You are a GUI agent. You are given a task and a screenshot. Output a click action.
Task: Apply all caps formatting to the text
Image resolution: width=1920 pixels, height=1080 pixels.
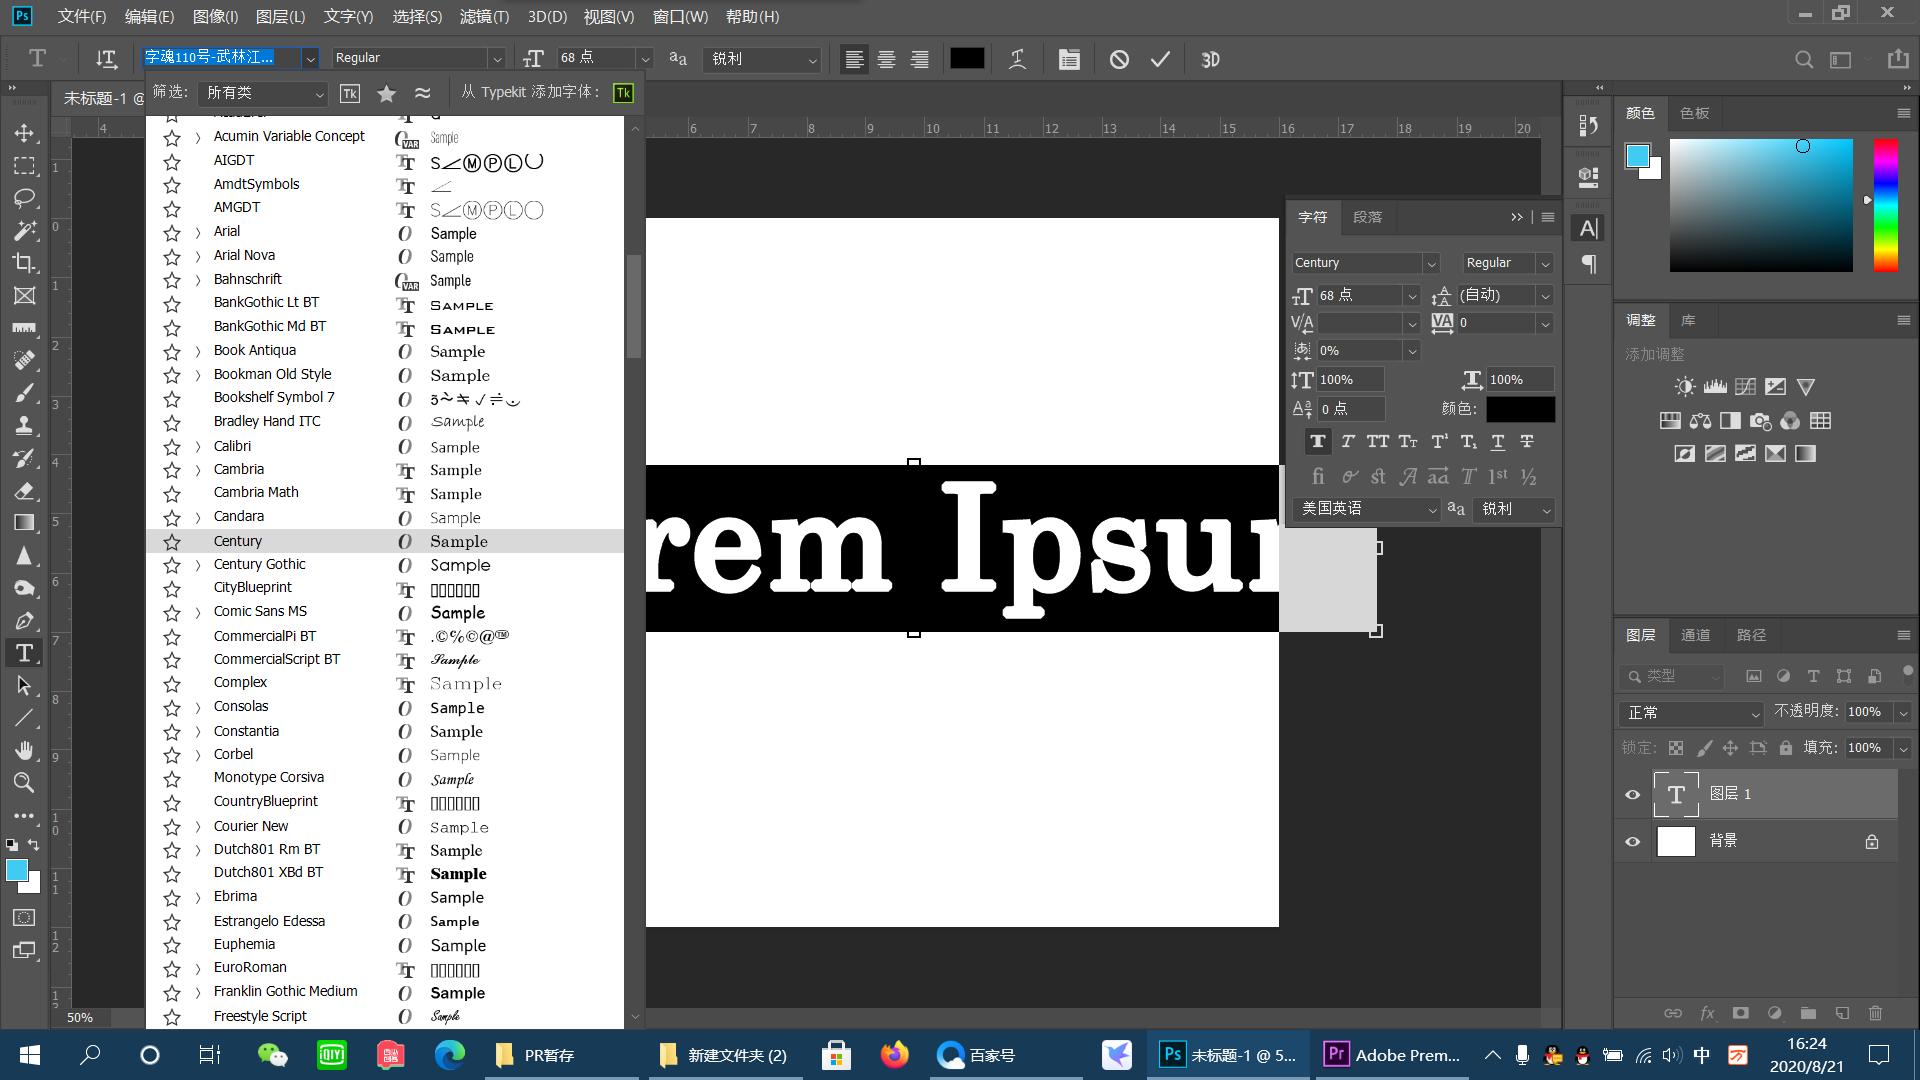click(1377, 441)
